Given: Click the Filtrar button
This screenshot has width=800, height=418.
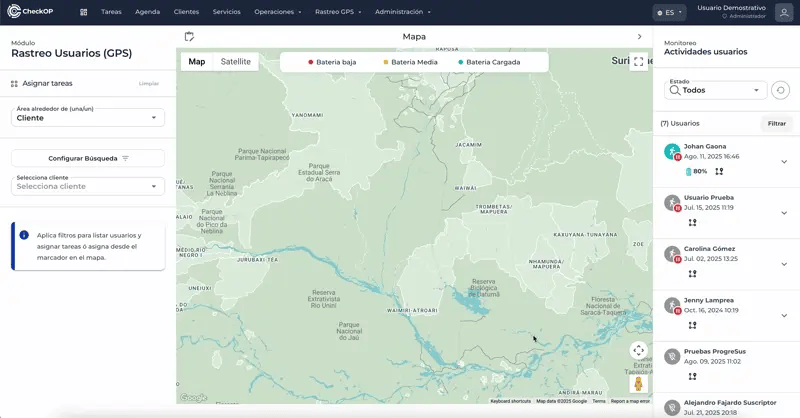Looking at the screenshot, I should [x=777, y=124].
